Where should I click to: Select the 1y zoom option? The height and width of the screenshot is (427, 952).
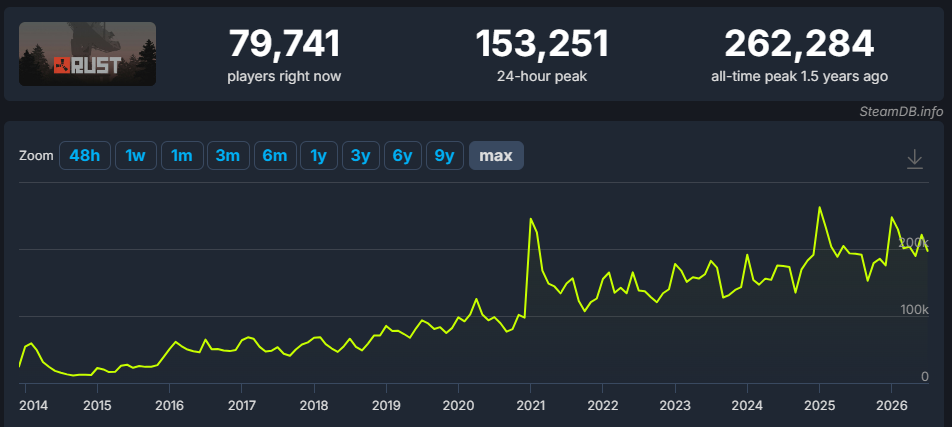pos(319,155)
